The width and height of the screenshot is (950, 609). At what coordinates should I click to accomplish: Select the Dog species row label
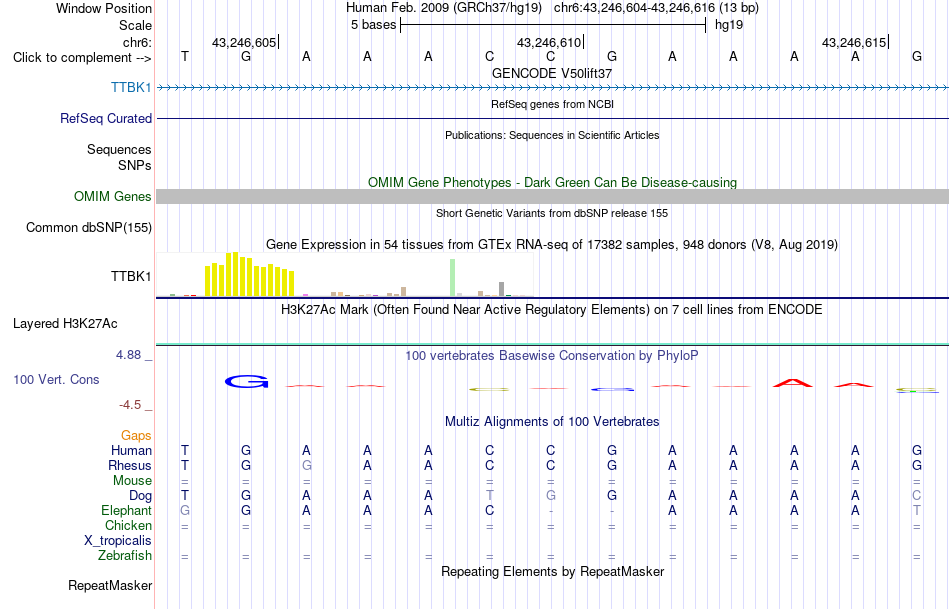(x=140, y=496)
